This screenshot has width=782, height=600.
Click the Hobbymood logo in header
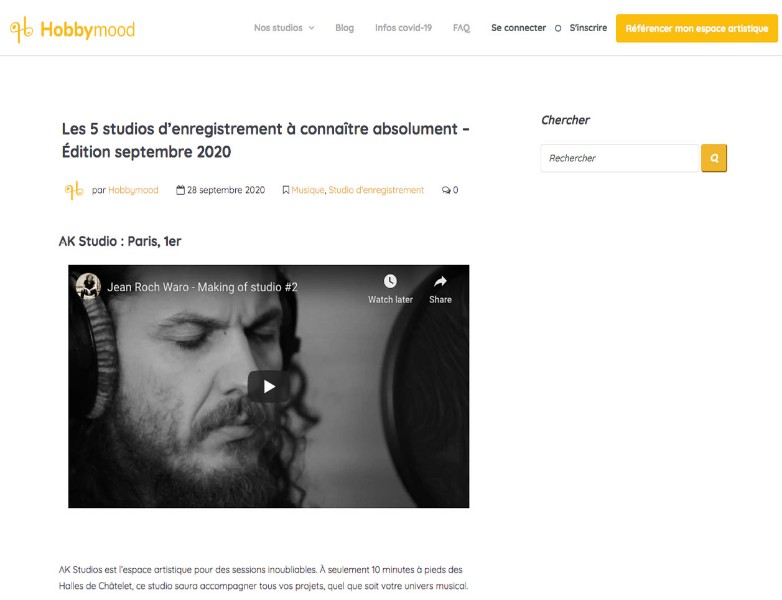pos(72,29)
